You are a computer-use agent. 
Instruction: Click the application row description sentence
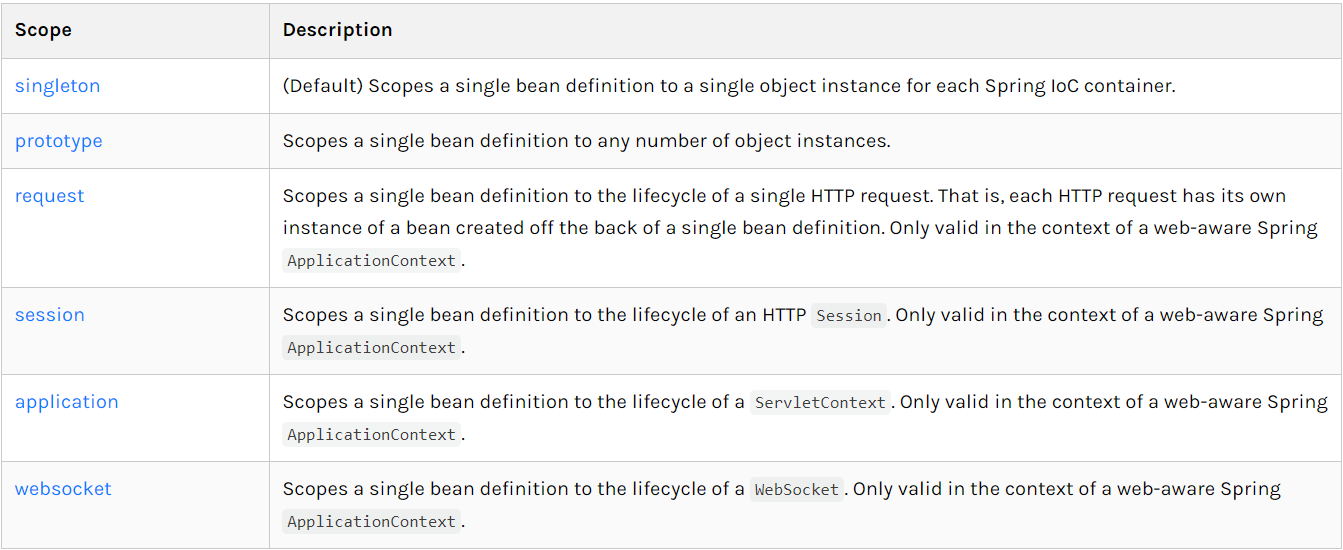click(x=514, y=402)
